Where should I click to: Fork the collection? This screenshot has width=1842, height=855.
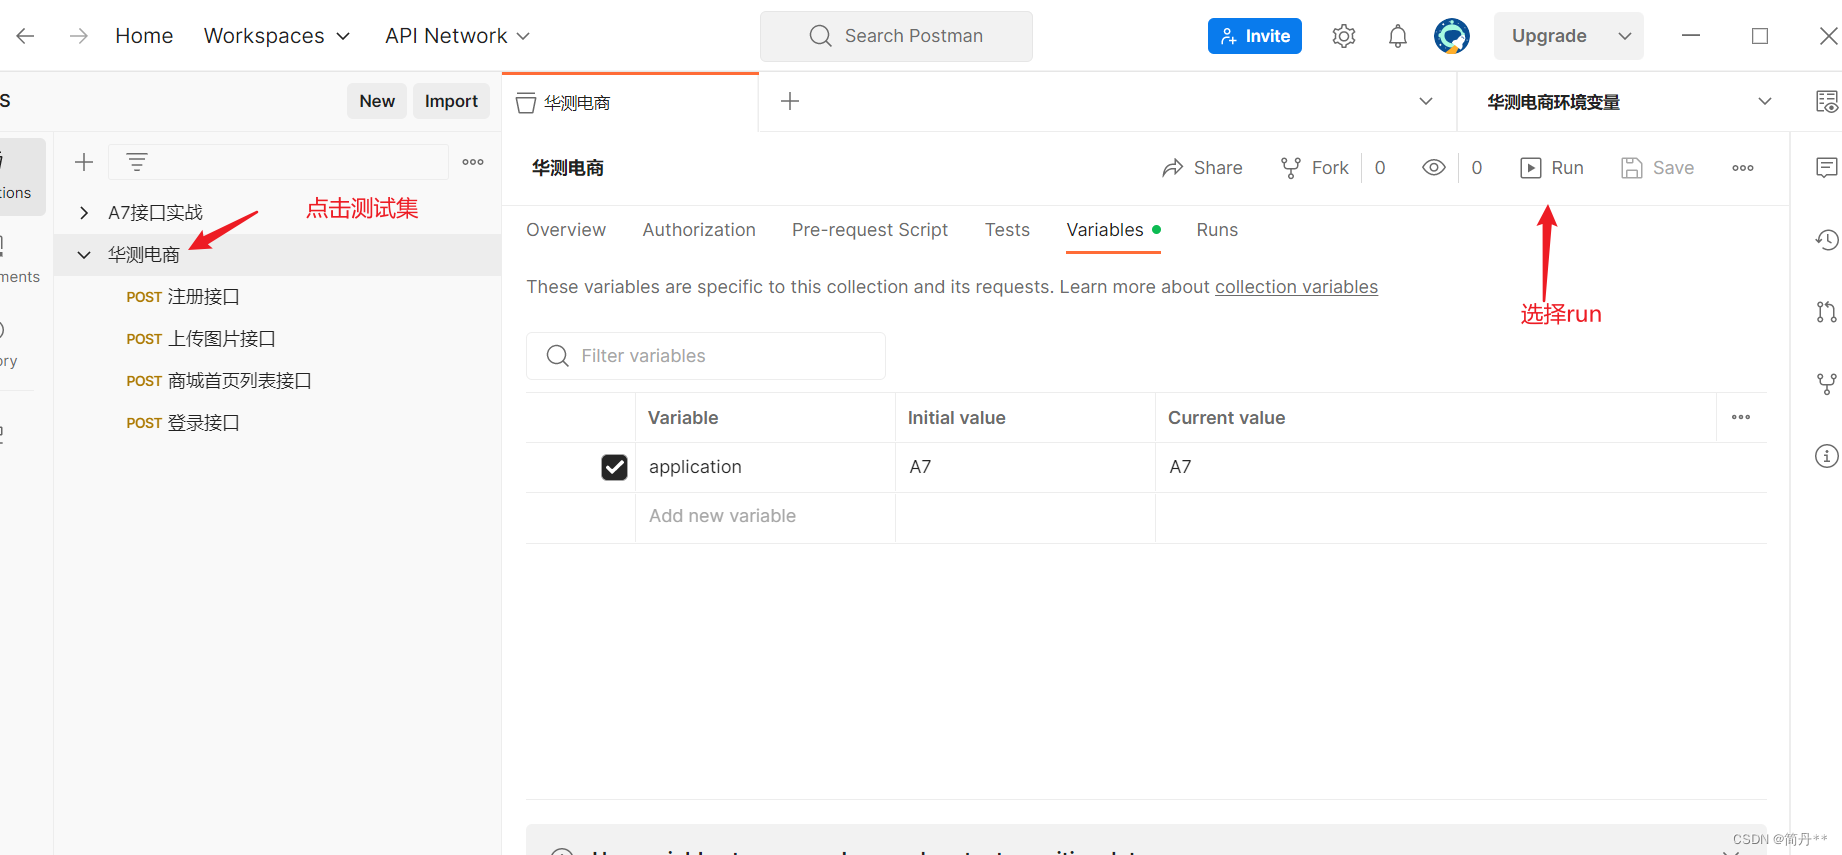[1314, 168]
